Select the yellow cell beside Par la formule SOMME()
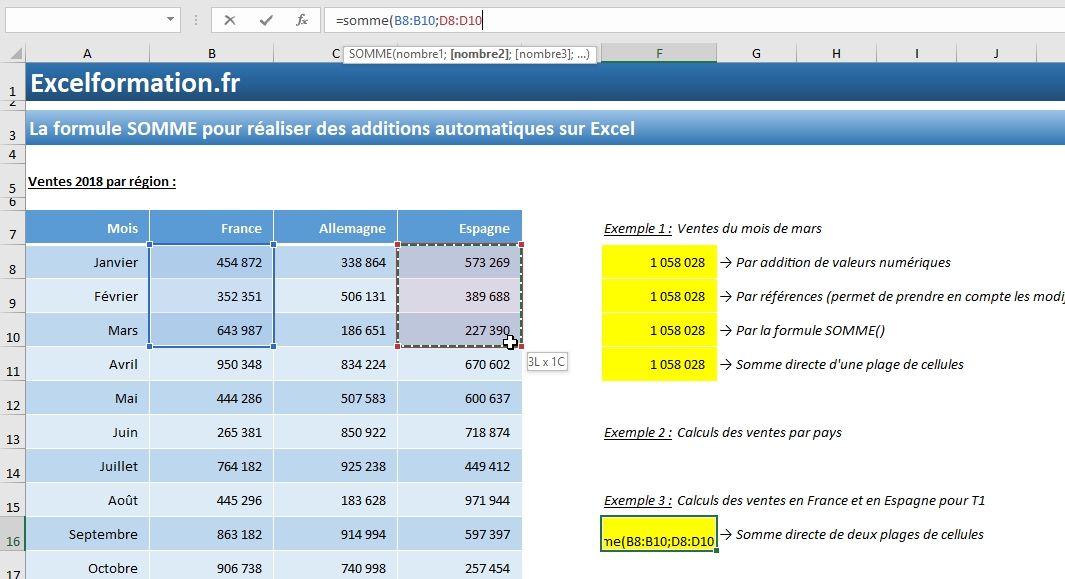This screenshot has height=579, width=1065. pos(659,330)
